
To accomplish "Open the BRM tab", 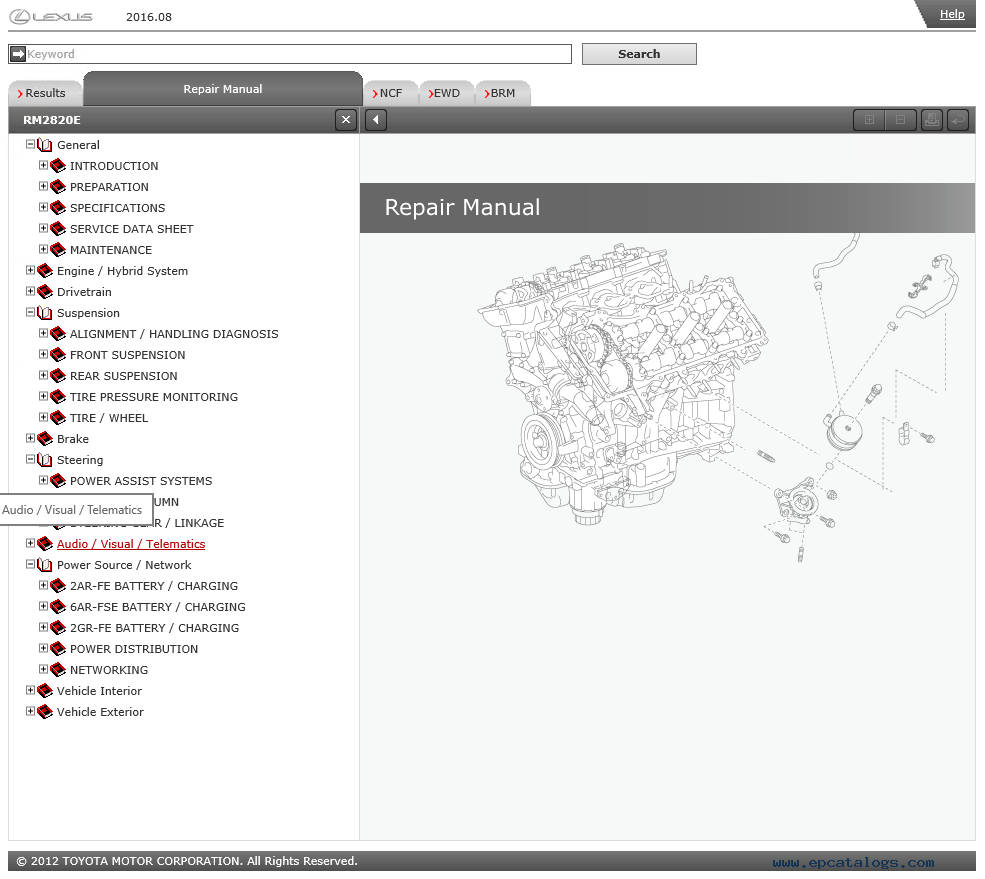I will coord(503,93).
